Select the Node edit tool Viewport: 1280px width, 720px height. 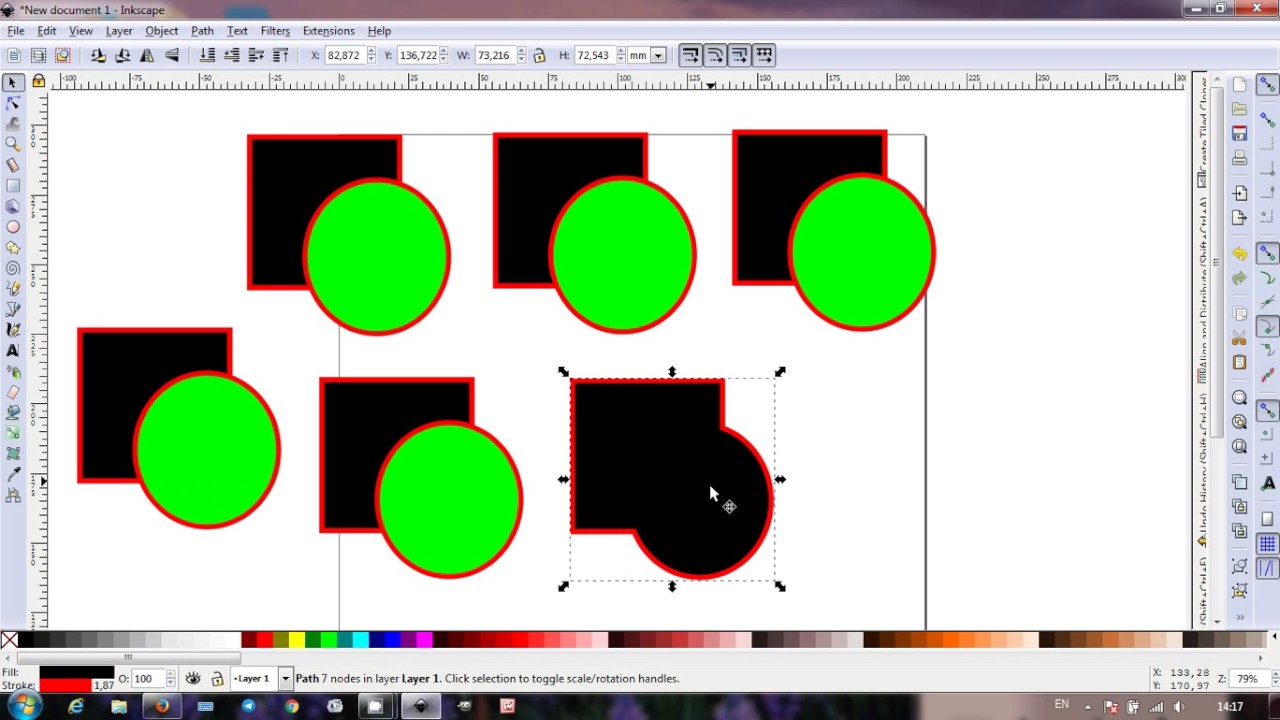click(x=13, y=103)
